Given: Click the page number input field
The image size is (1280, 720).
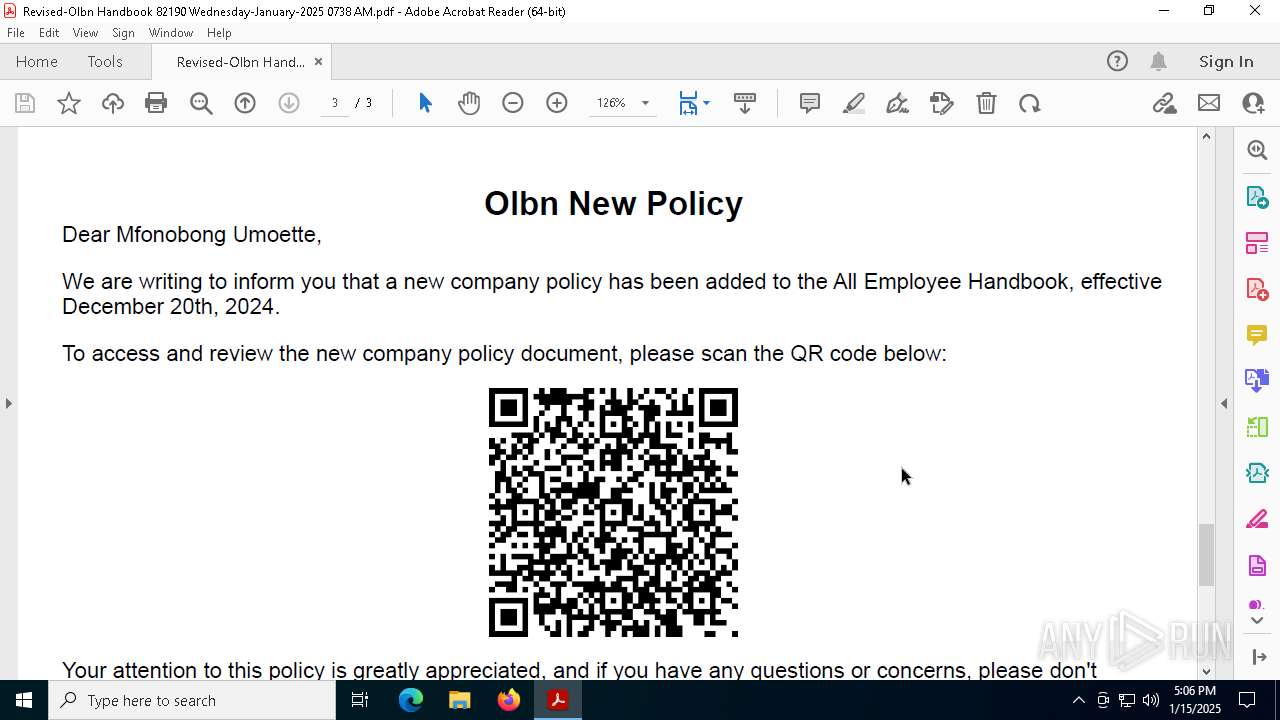Looking at the screenshot, I should (335, 103).
